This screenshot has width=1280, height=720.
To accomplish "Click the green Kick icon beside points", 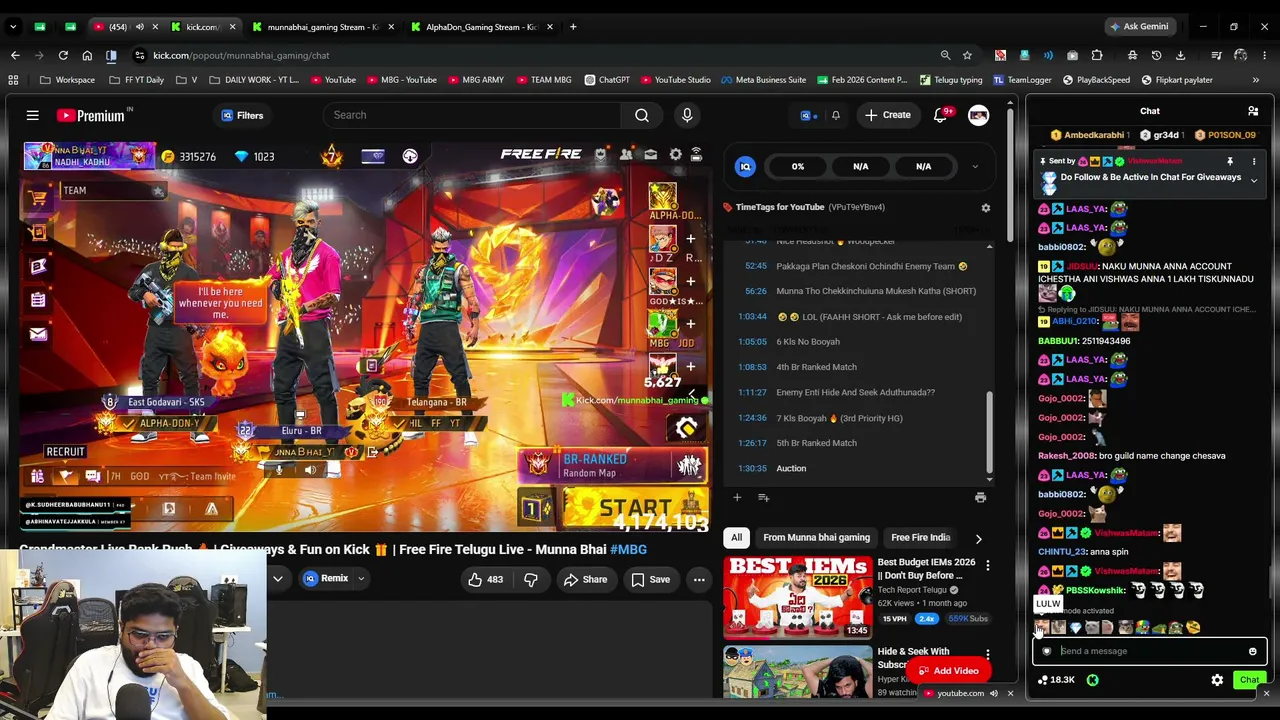I will coord(1092,680).
